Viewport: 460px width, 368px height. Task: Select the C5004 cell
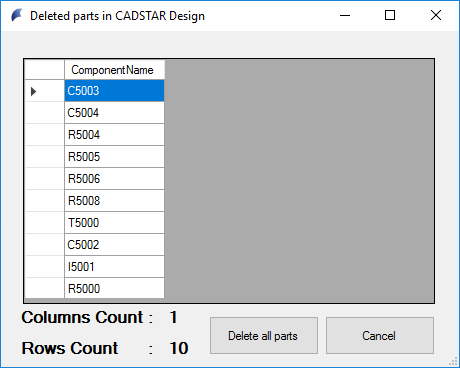(x=114, y=113)
